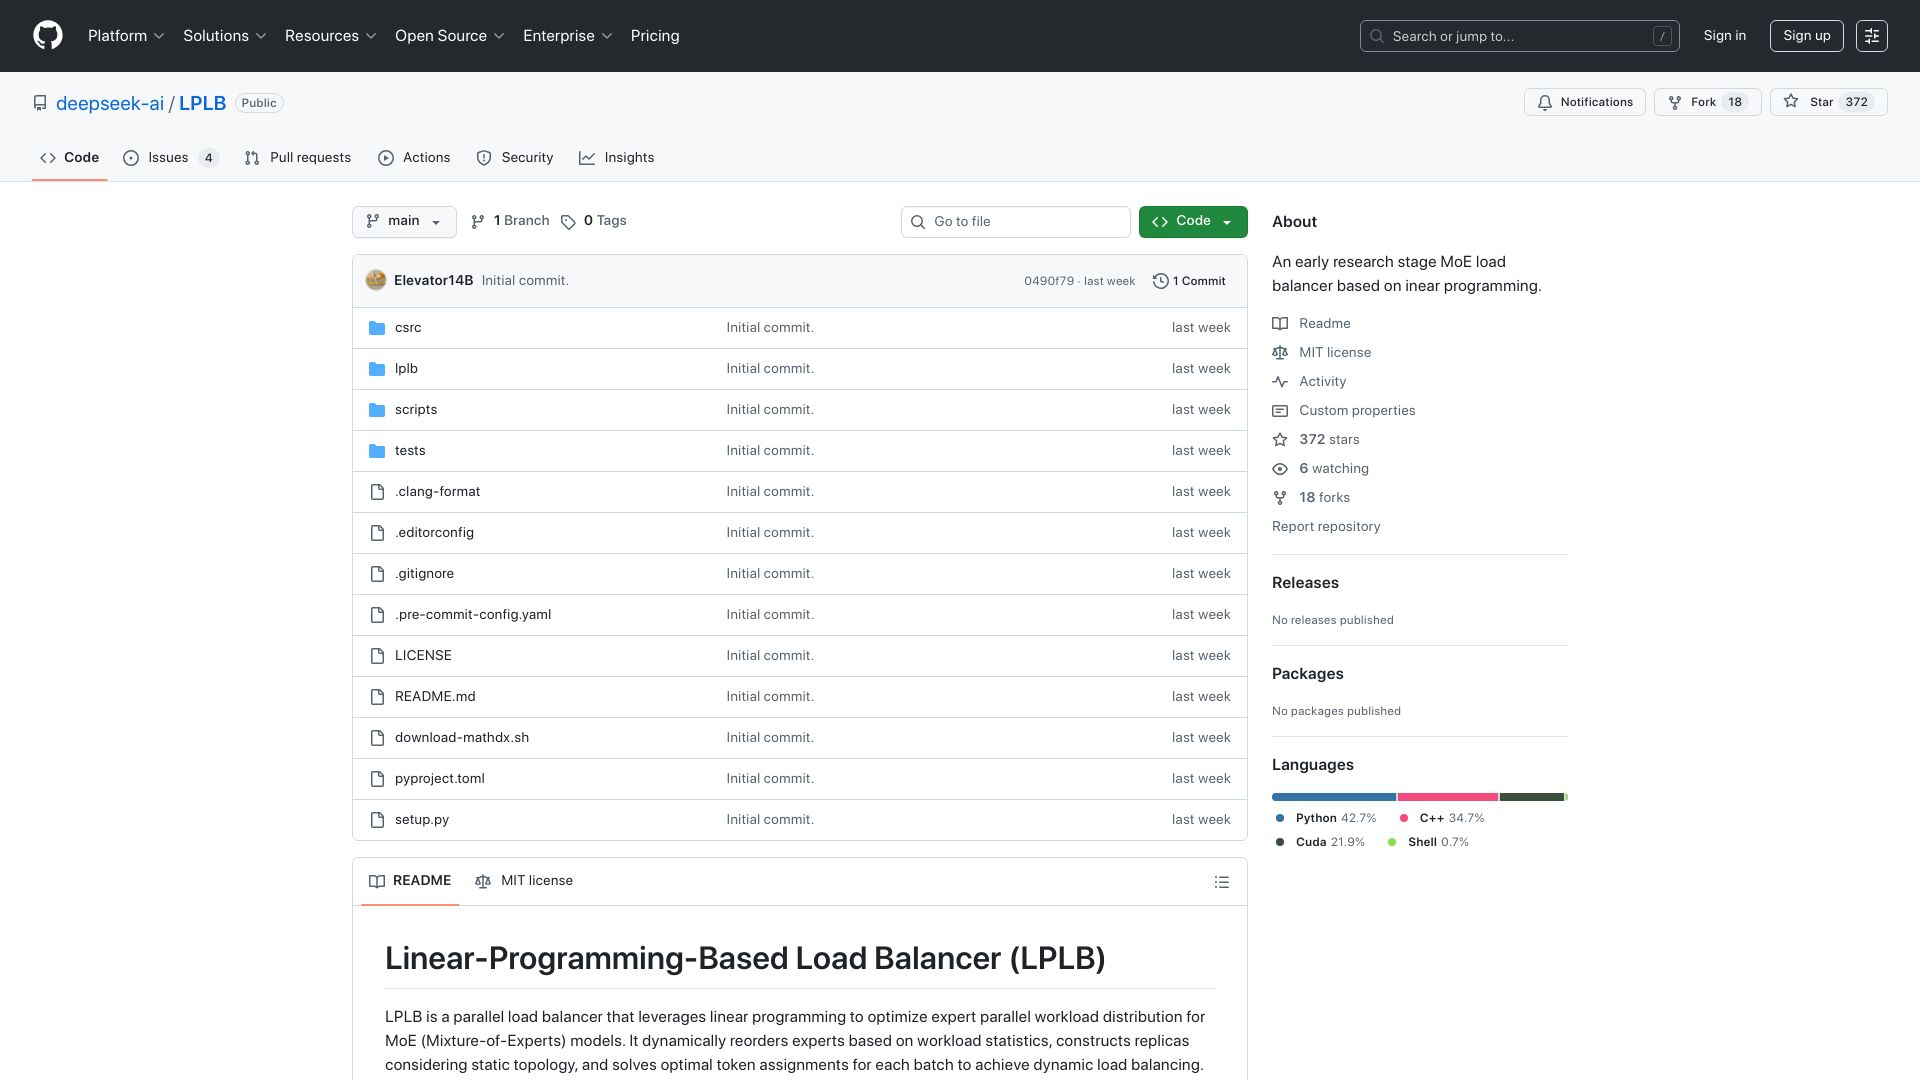1920x1080 pixels.
Task: Expand the Enterprise menu
Action: [568, 36]
